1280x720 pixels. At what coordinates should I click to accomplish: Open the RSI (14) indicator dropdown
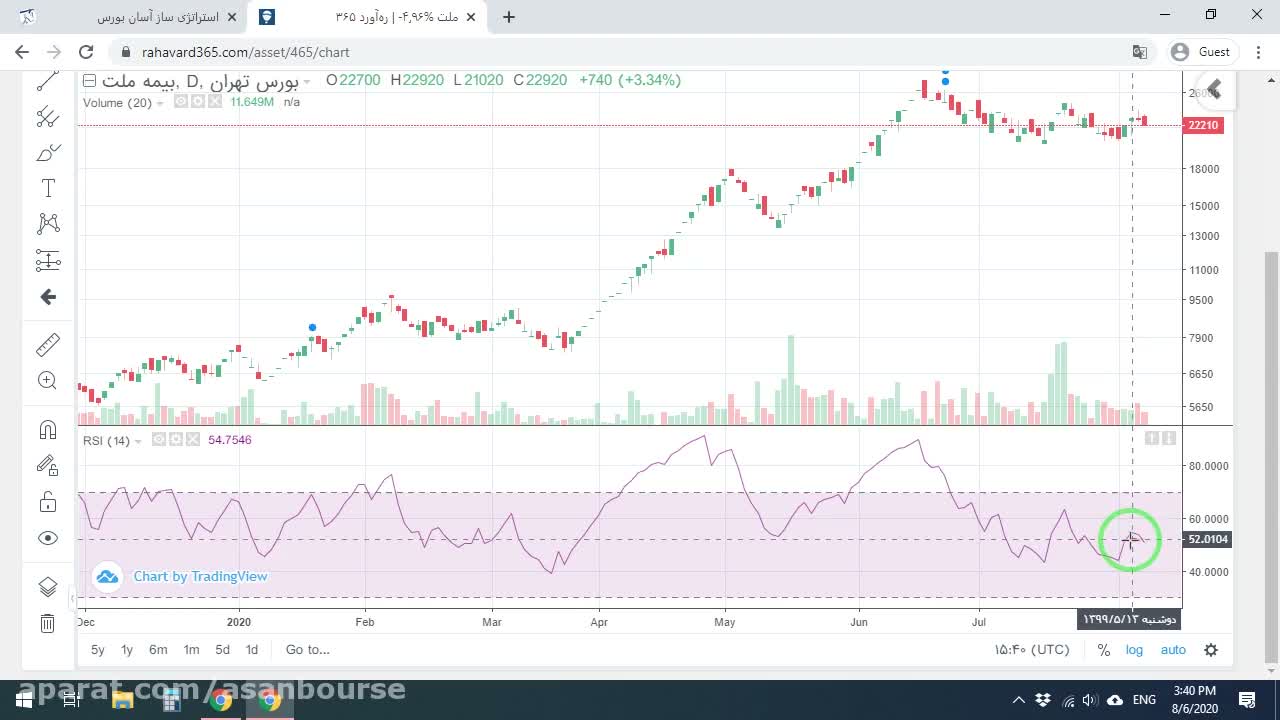point(138,441)
